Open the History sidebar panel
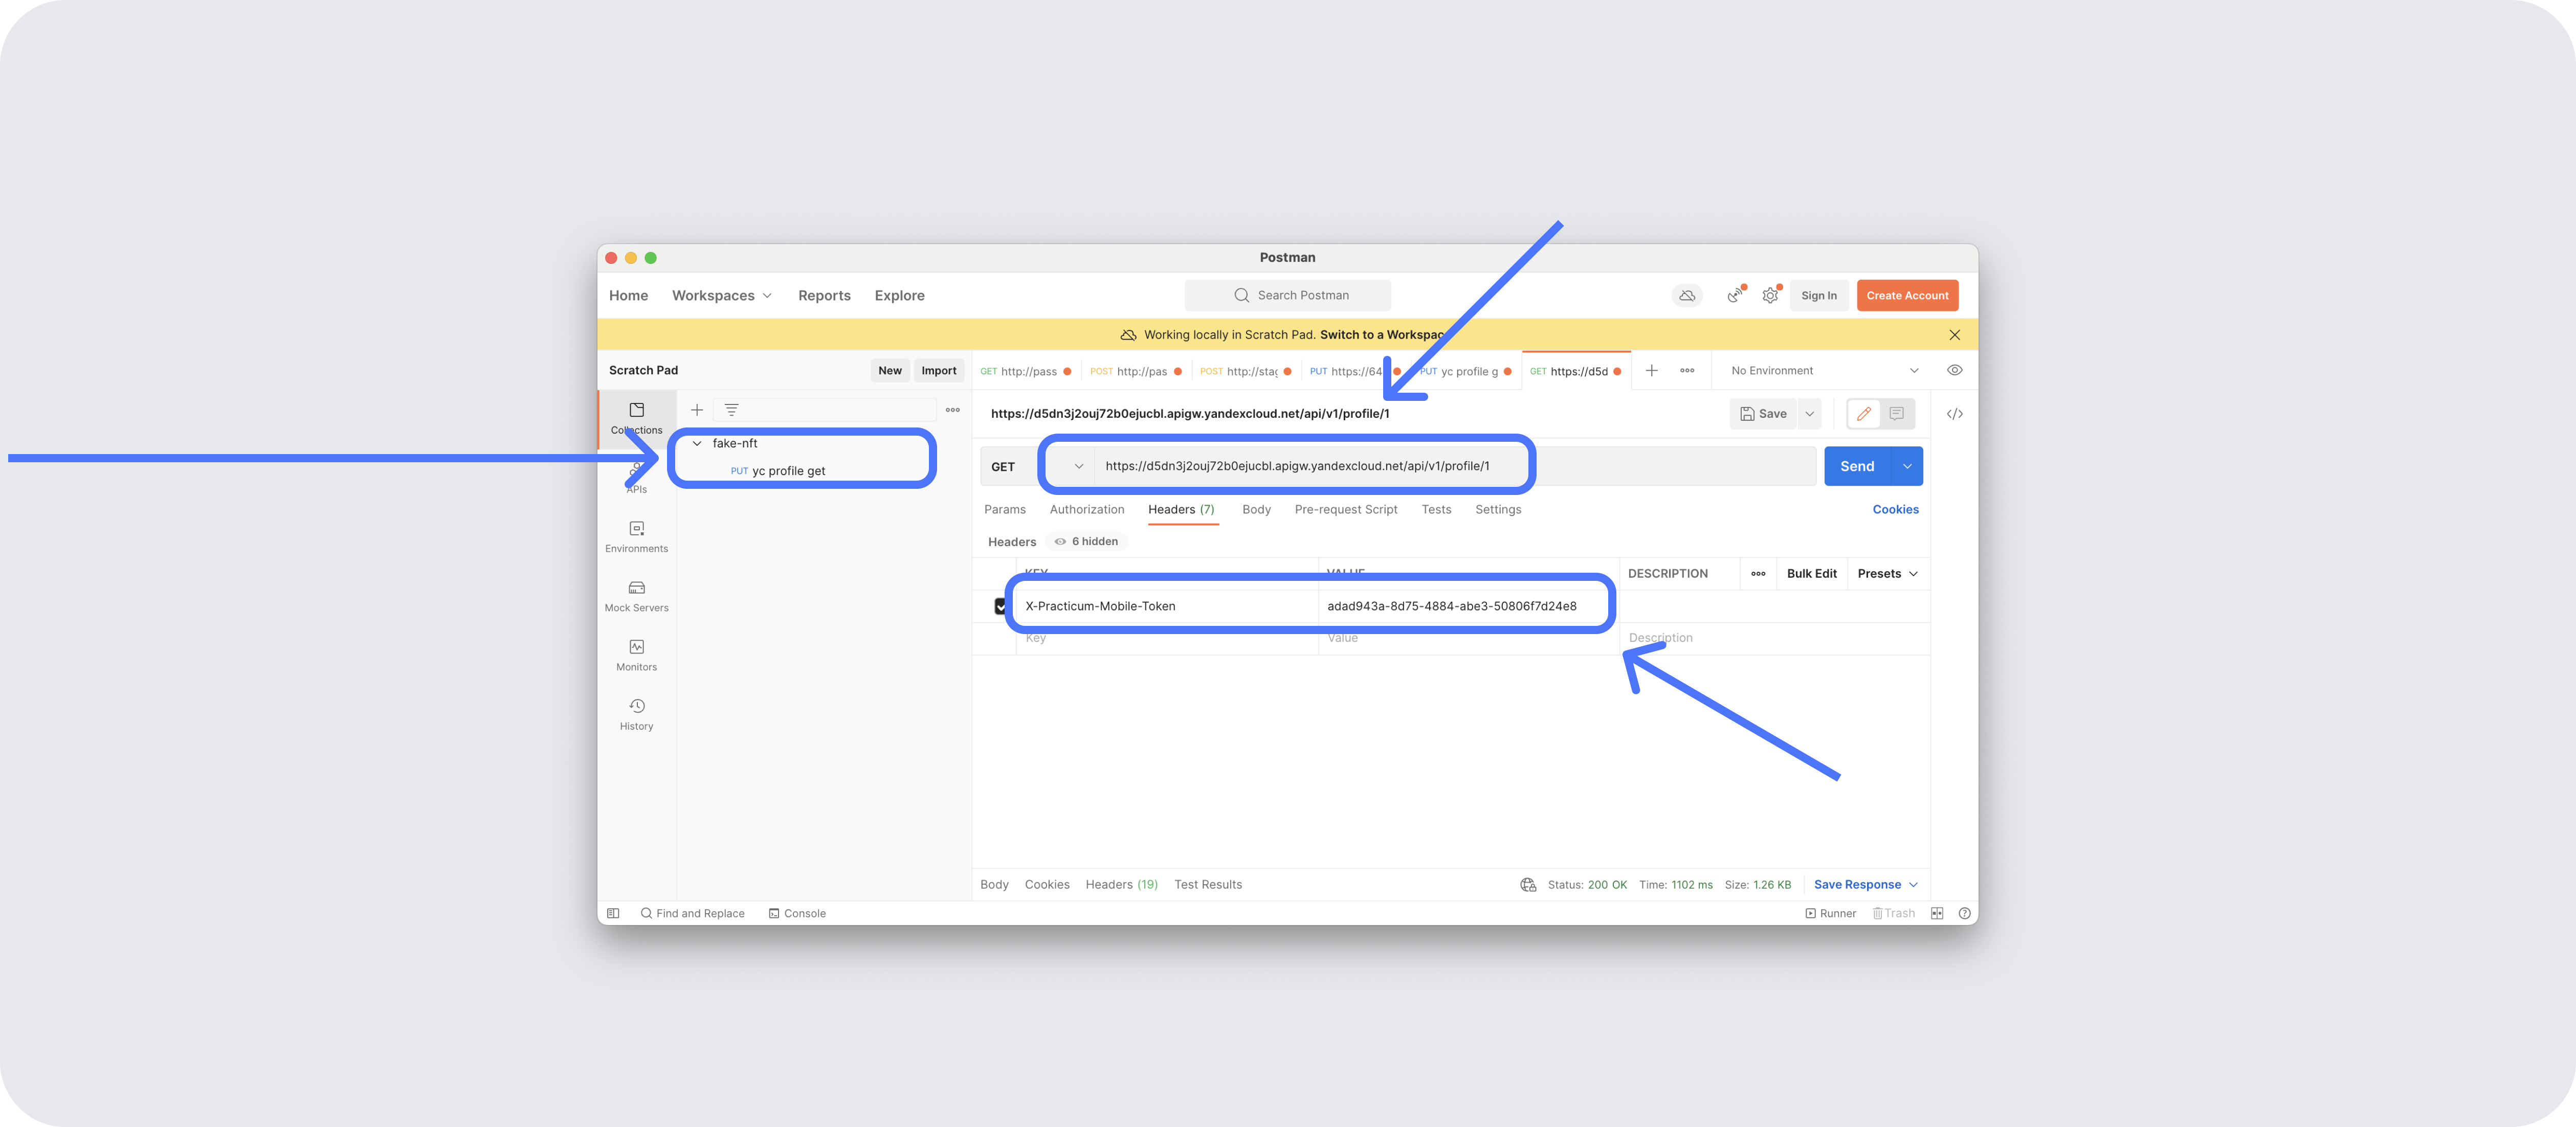The image size is (2576, 1127). point(636,714)
